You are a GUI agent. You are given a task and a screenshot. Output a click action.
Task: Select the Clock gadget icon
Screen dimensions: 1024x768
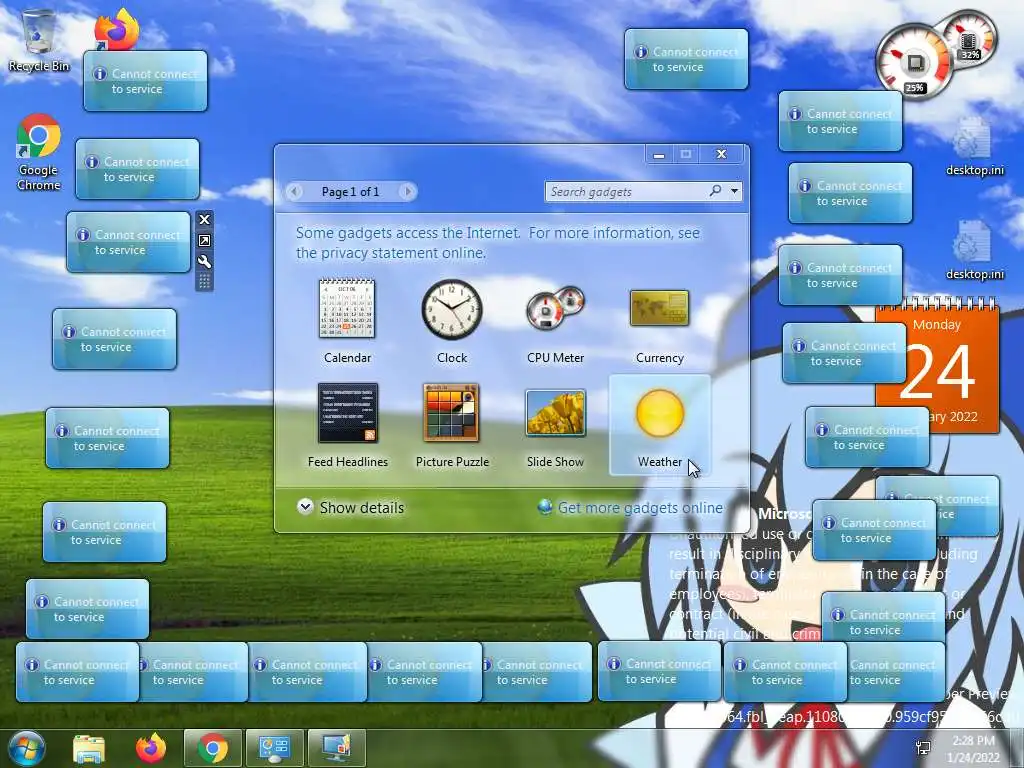pos(452,310)
